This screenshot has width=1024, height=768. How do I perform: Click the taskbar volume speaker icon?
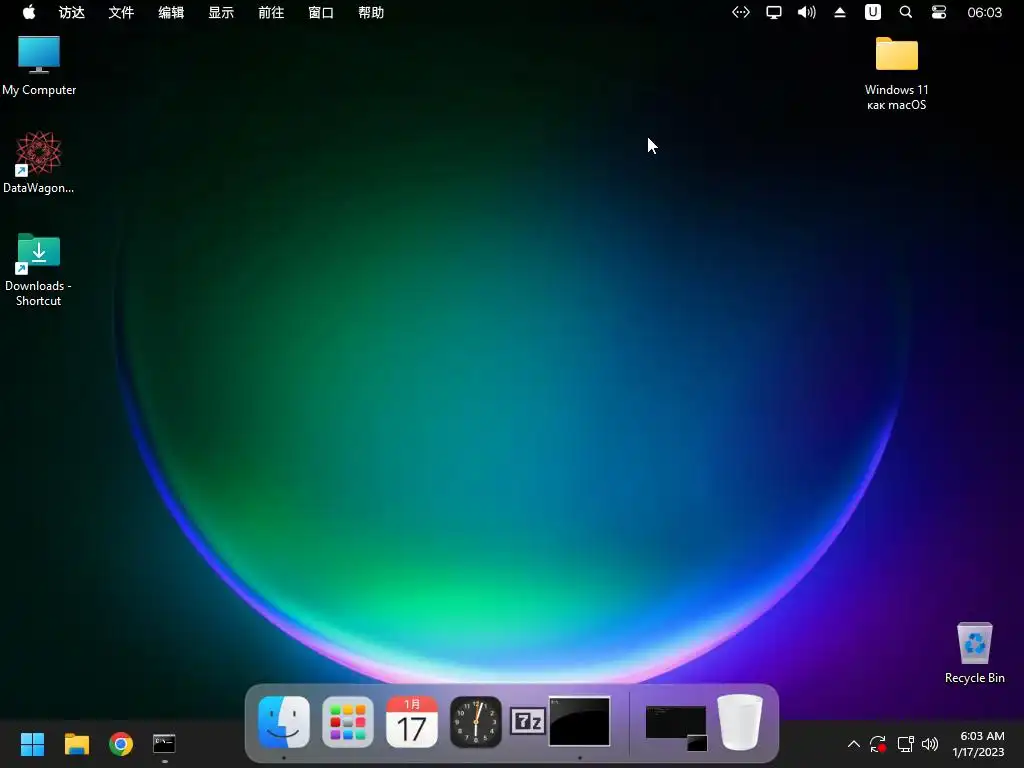(x=930, y=744)
